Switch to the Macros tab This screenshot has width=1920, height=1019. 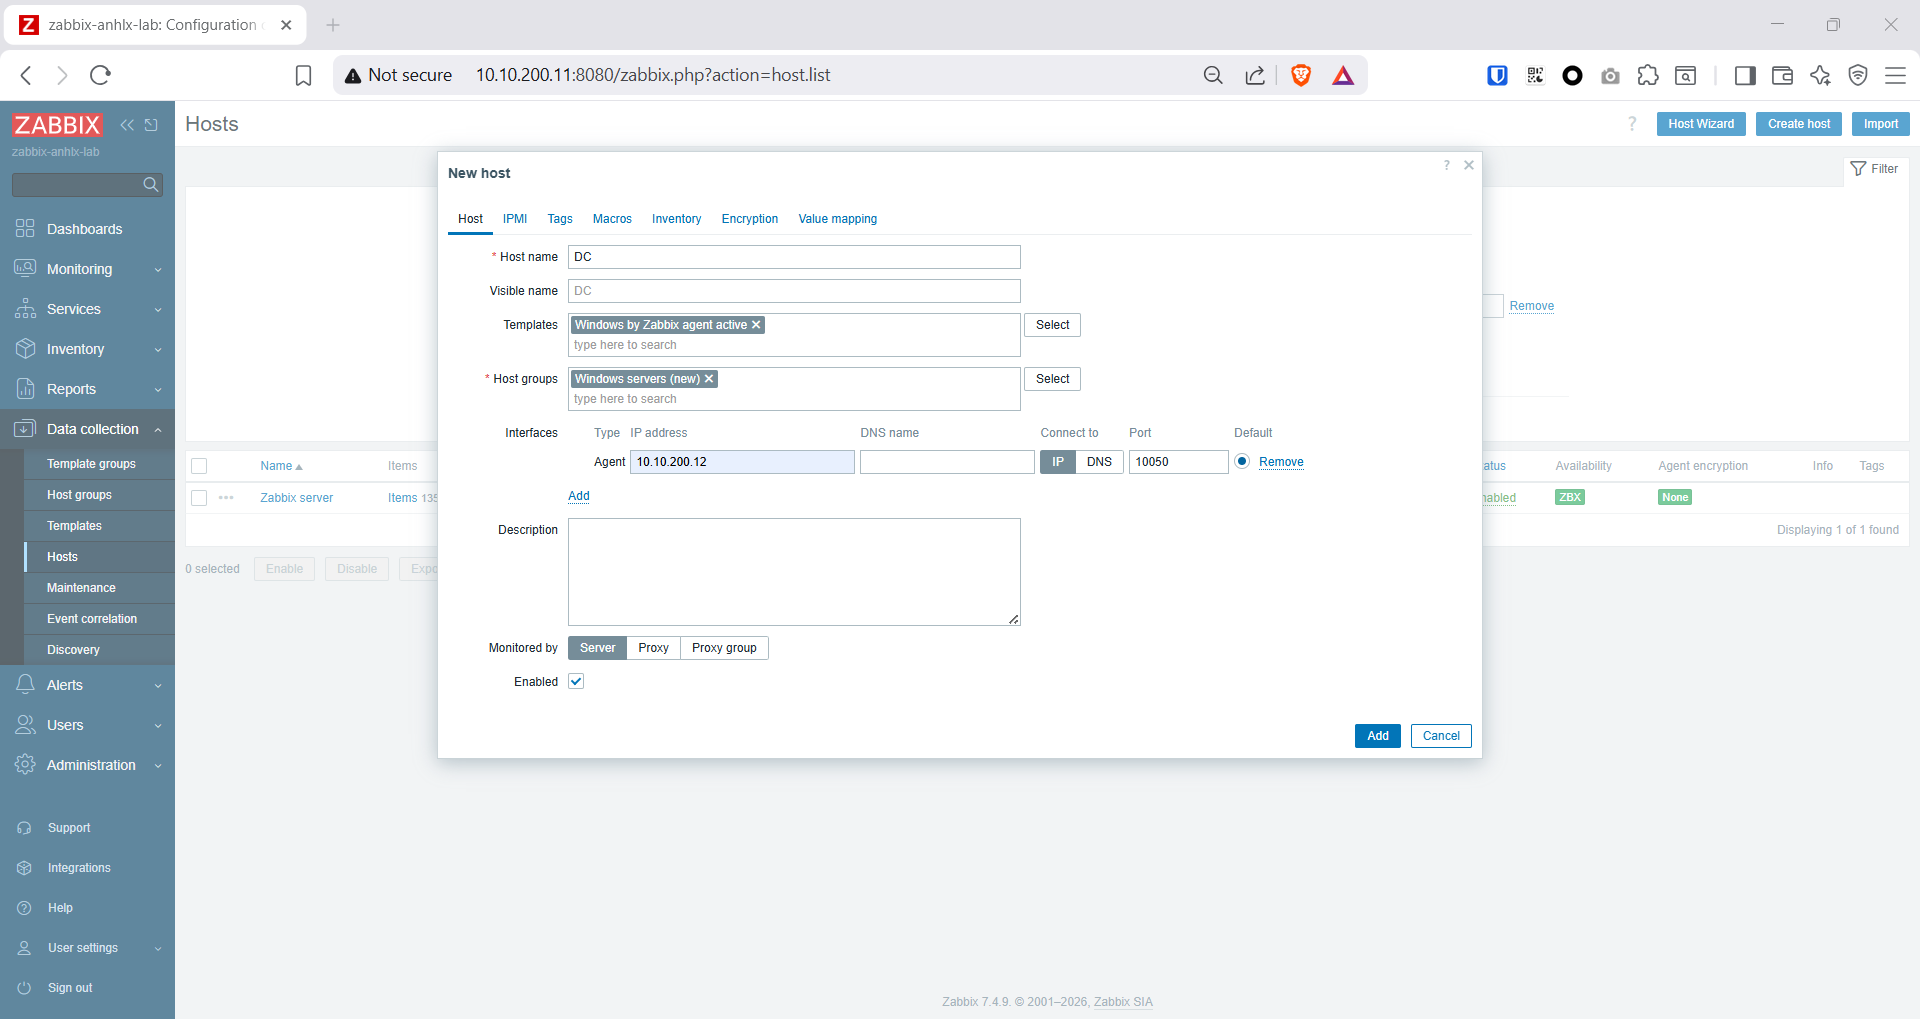(612, 219)
